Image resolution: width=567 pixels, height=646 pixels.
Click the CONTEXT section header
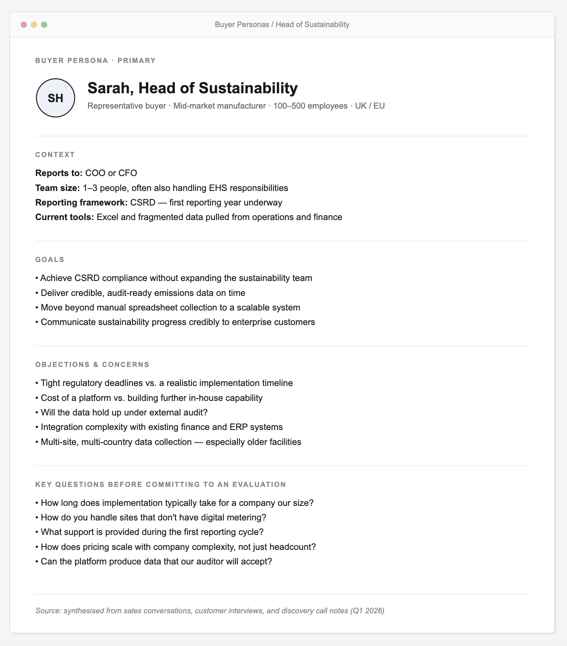coord(55,154)
